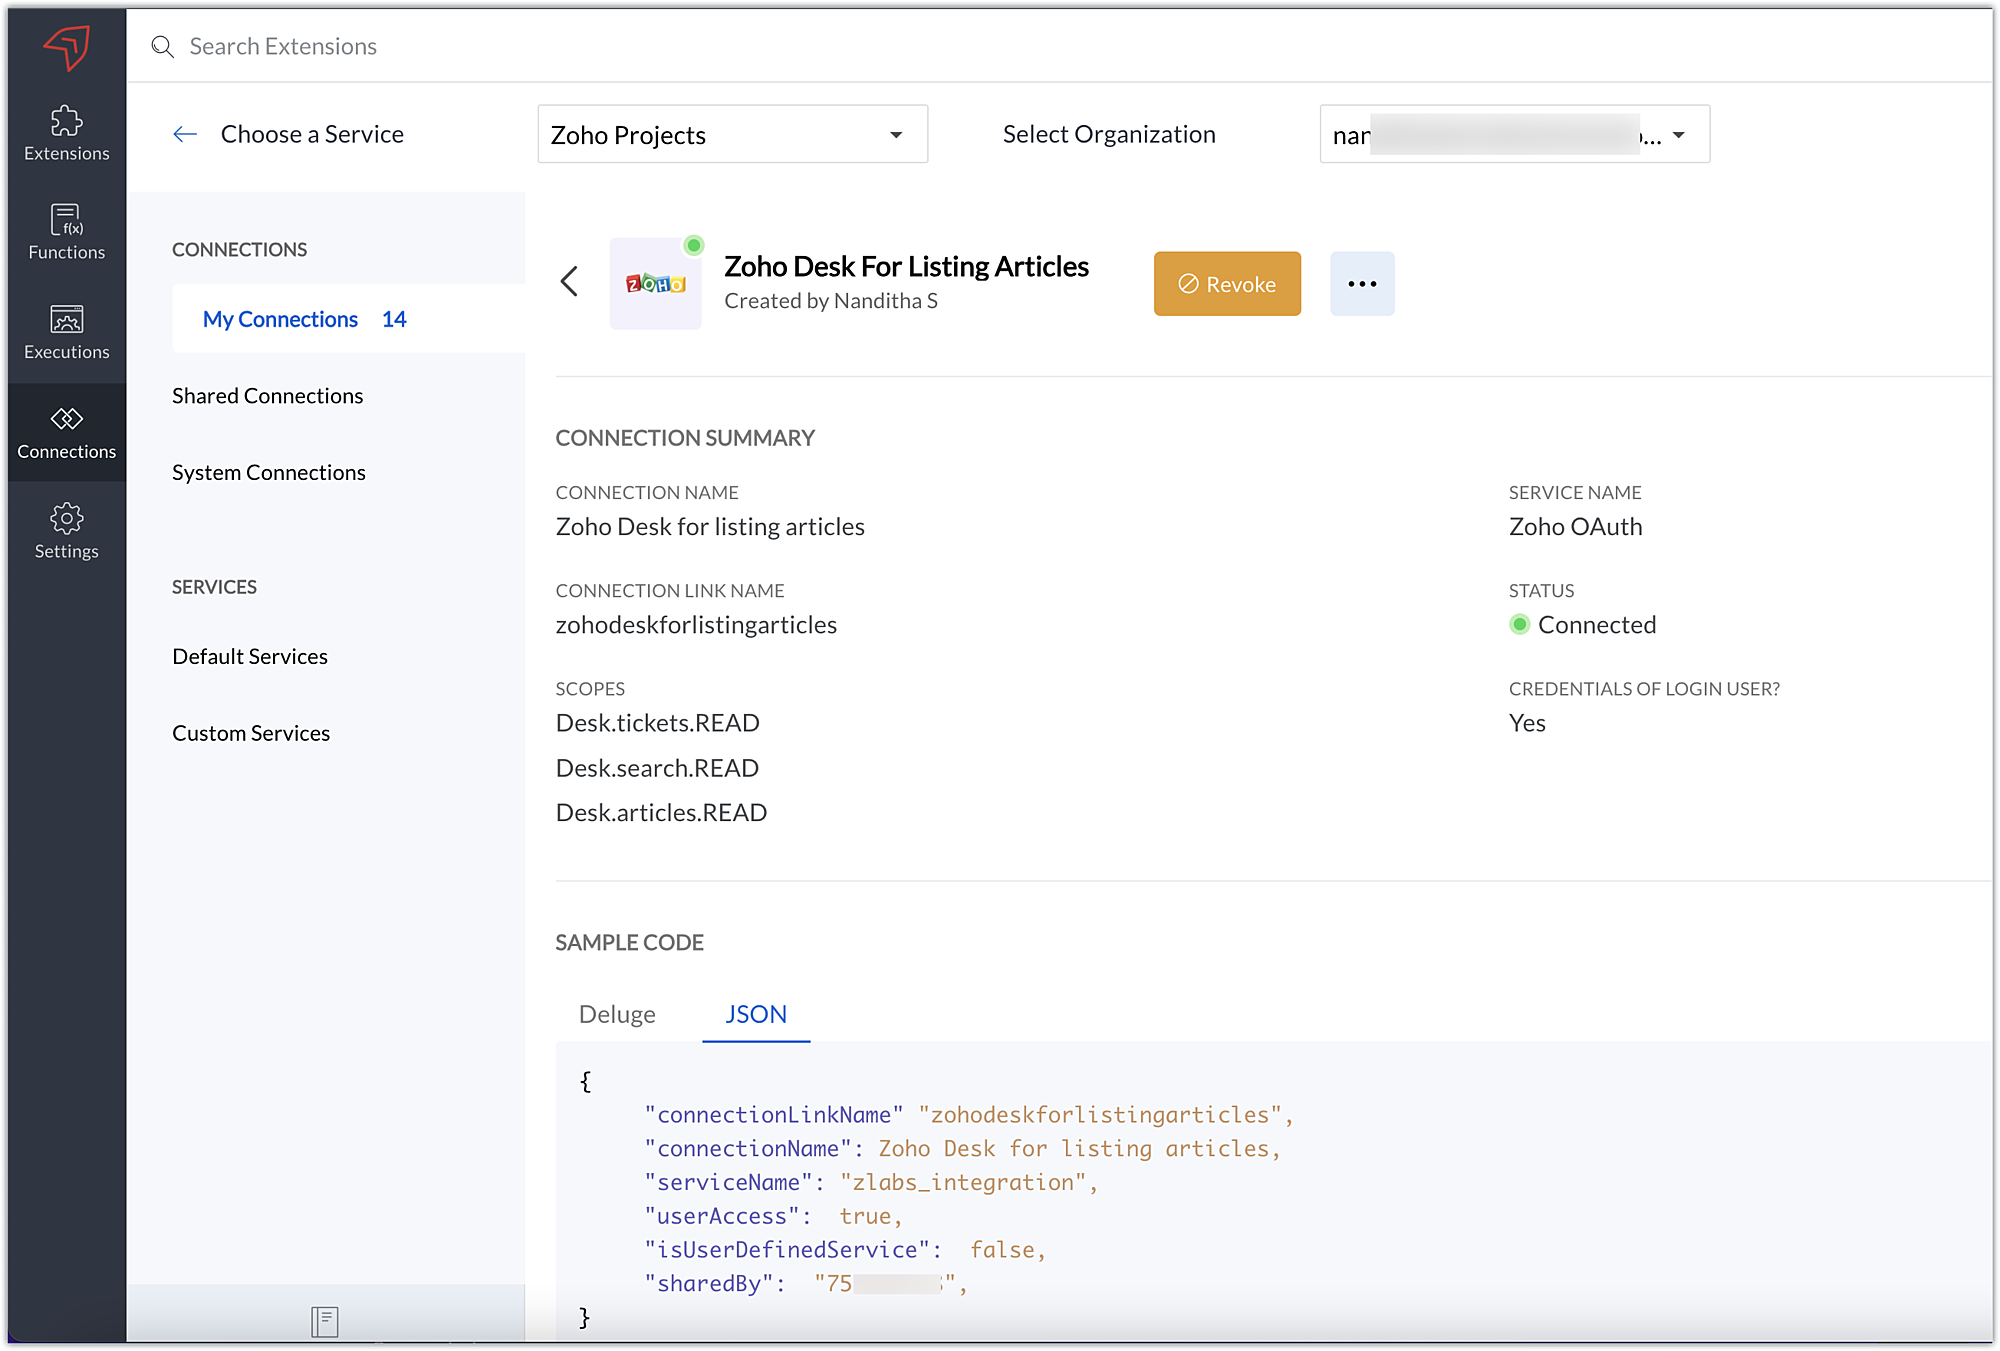2000x1351 pixels.
Task: Open the Functions sidebar section
Action: coord(66,232)
